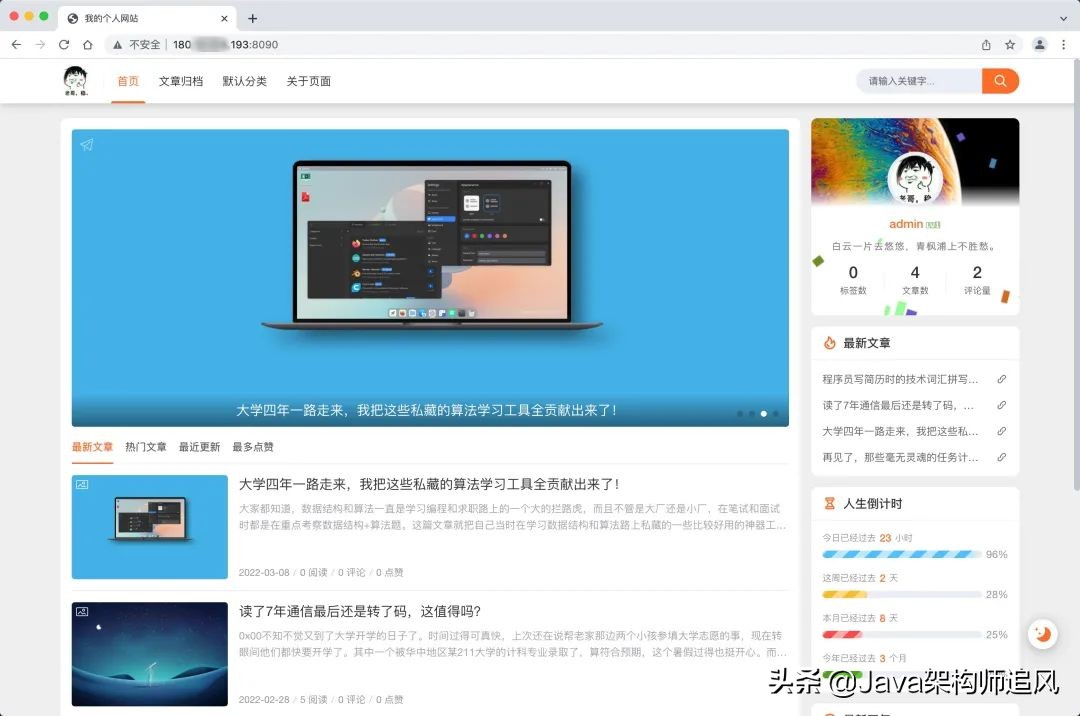Viewport: 1080px width, 716px height.
Task: Click the paperclip icon next to 程序员写简历 article
Action: pyautogui.click(x=1002, y=378)
